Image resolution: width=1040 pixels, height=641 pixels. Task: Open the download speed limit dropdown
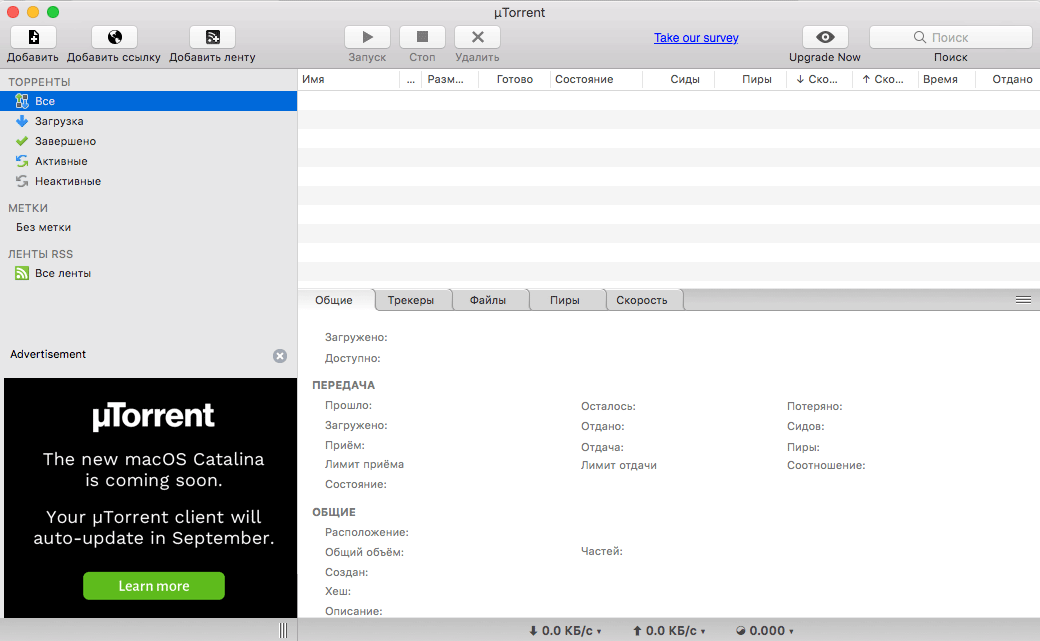tap(565, 630)
